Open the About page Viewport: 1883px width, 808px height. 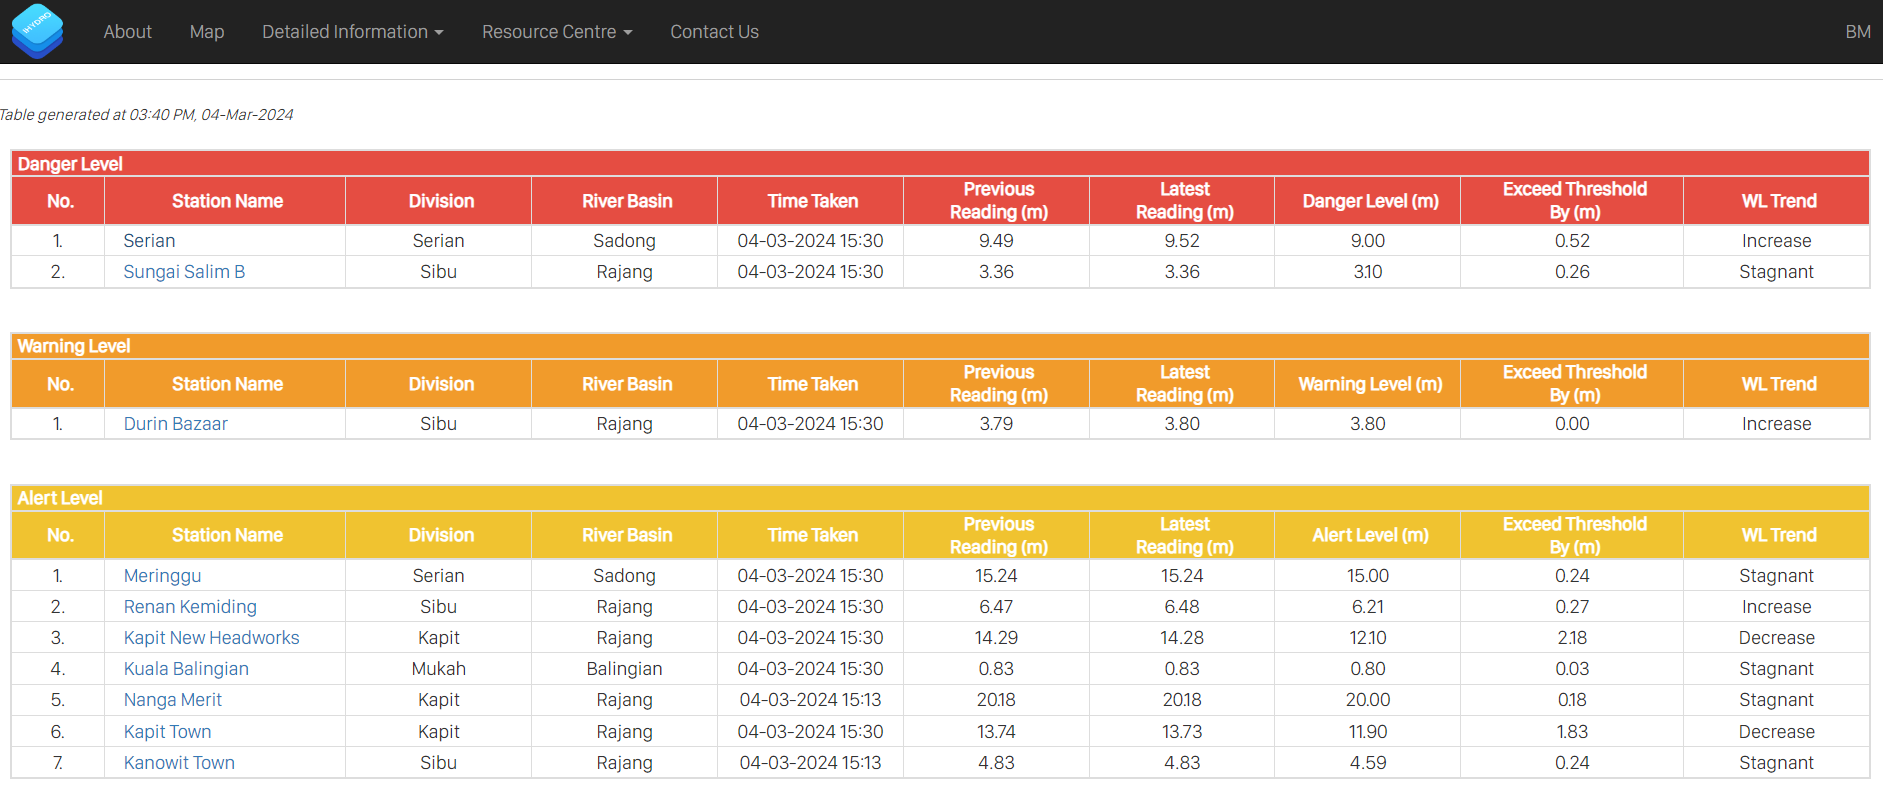tap(128, 32)
